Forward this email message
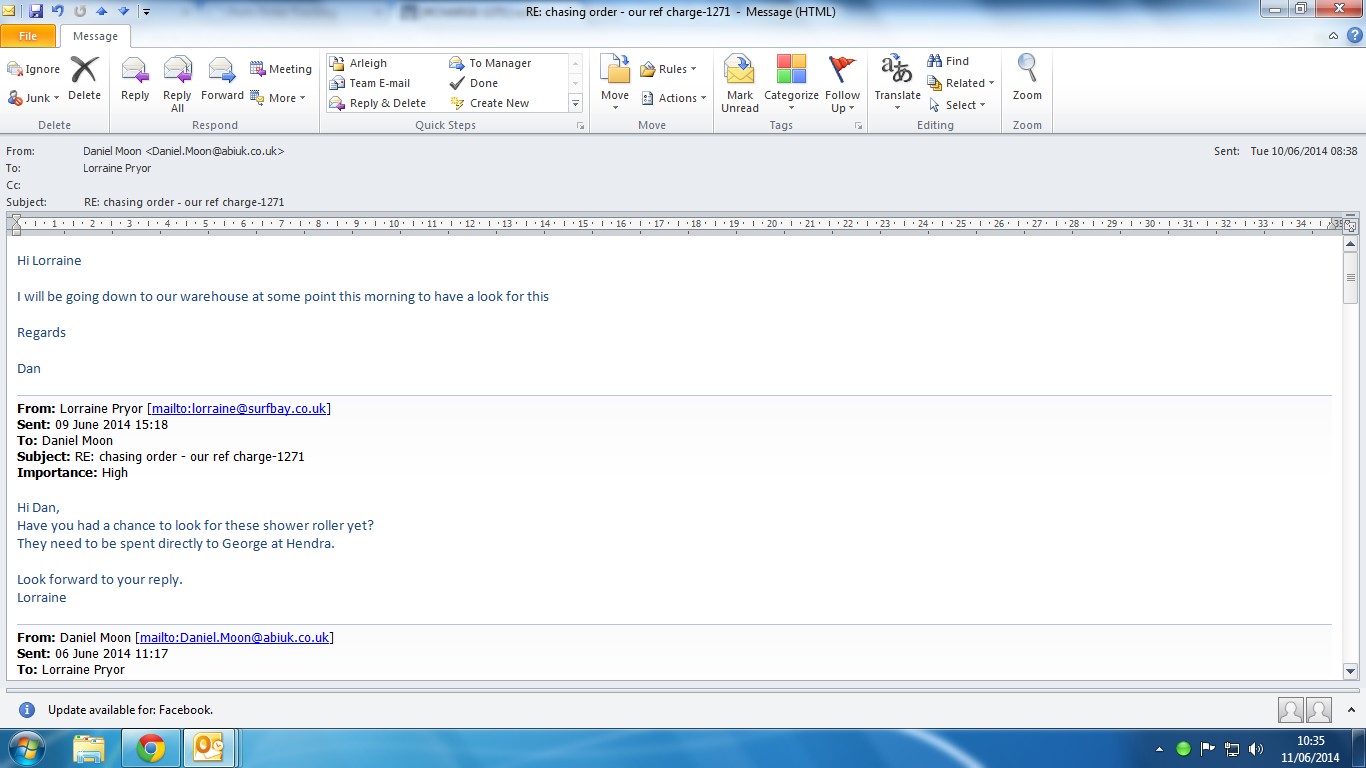Image resolution: width=1366 pixels, height=768 pixels. pyautogui.click(x=221, y=78)
